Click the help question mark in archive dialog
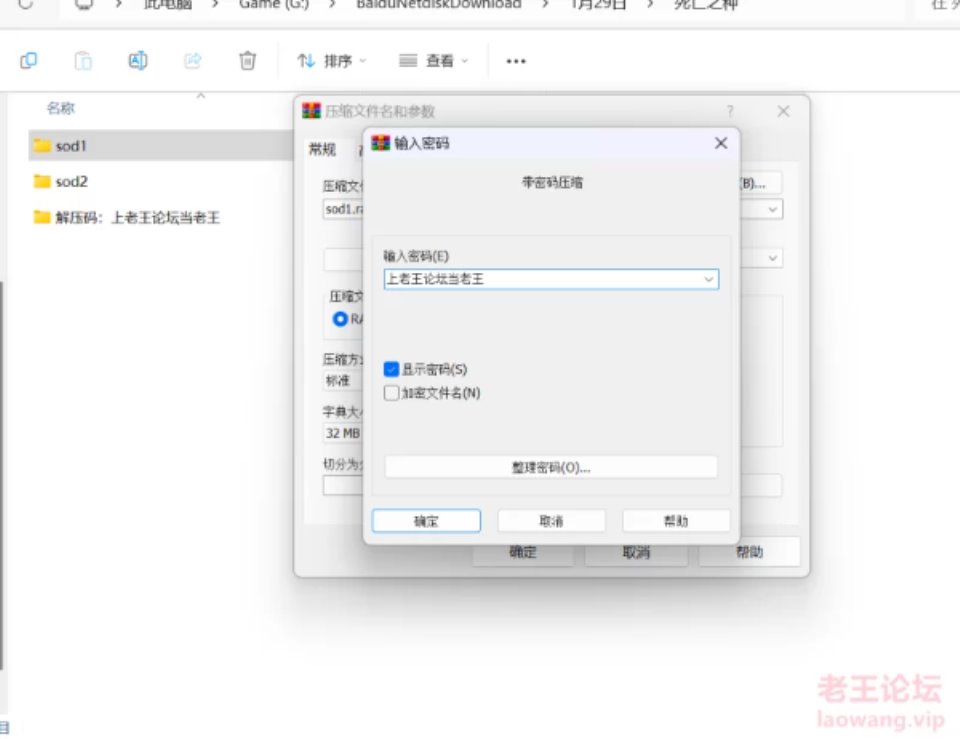The height and width of the screenshot is (739, 960). [730, 111]
